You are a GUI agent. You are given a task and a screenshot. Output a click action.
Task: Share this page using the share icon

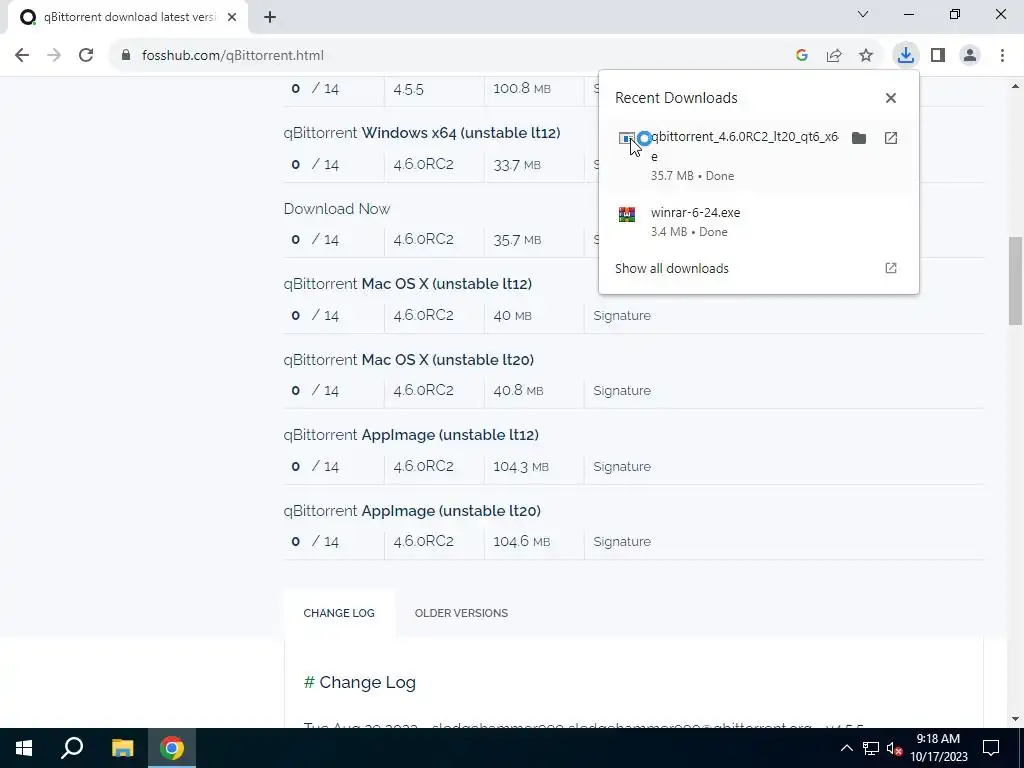834,56
